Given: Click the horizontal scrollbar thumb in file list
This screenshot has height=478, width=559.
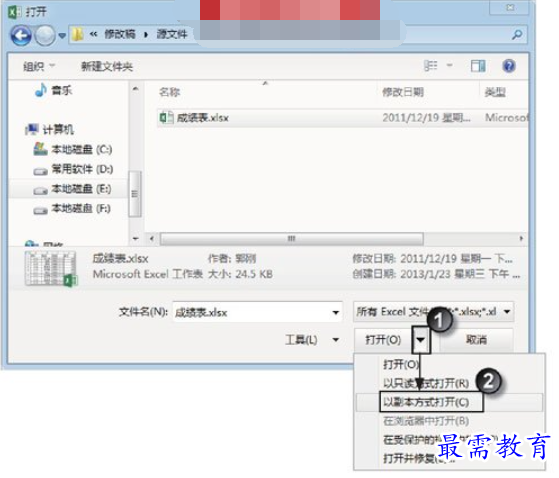Looking at the screenshot, I should tap(292, 238).
